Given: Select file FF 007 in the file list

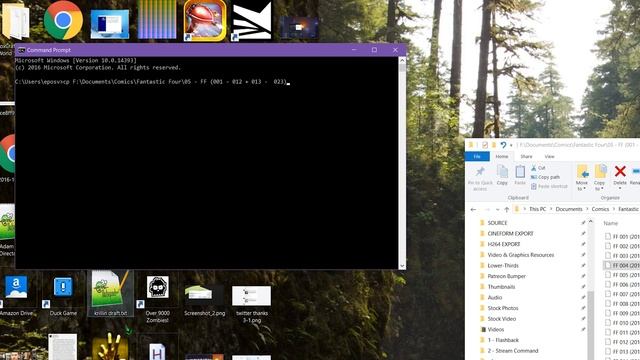Looking at the screenshot, I should (622, 294).
